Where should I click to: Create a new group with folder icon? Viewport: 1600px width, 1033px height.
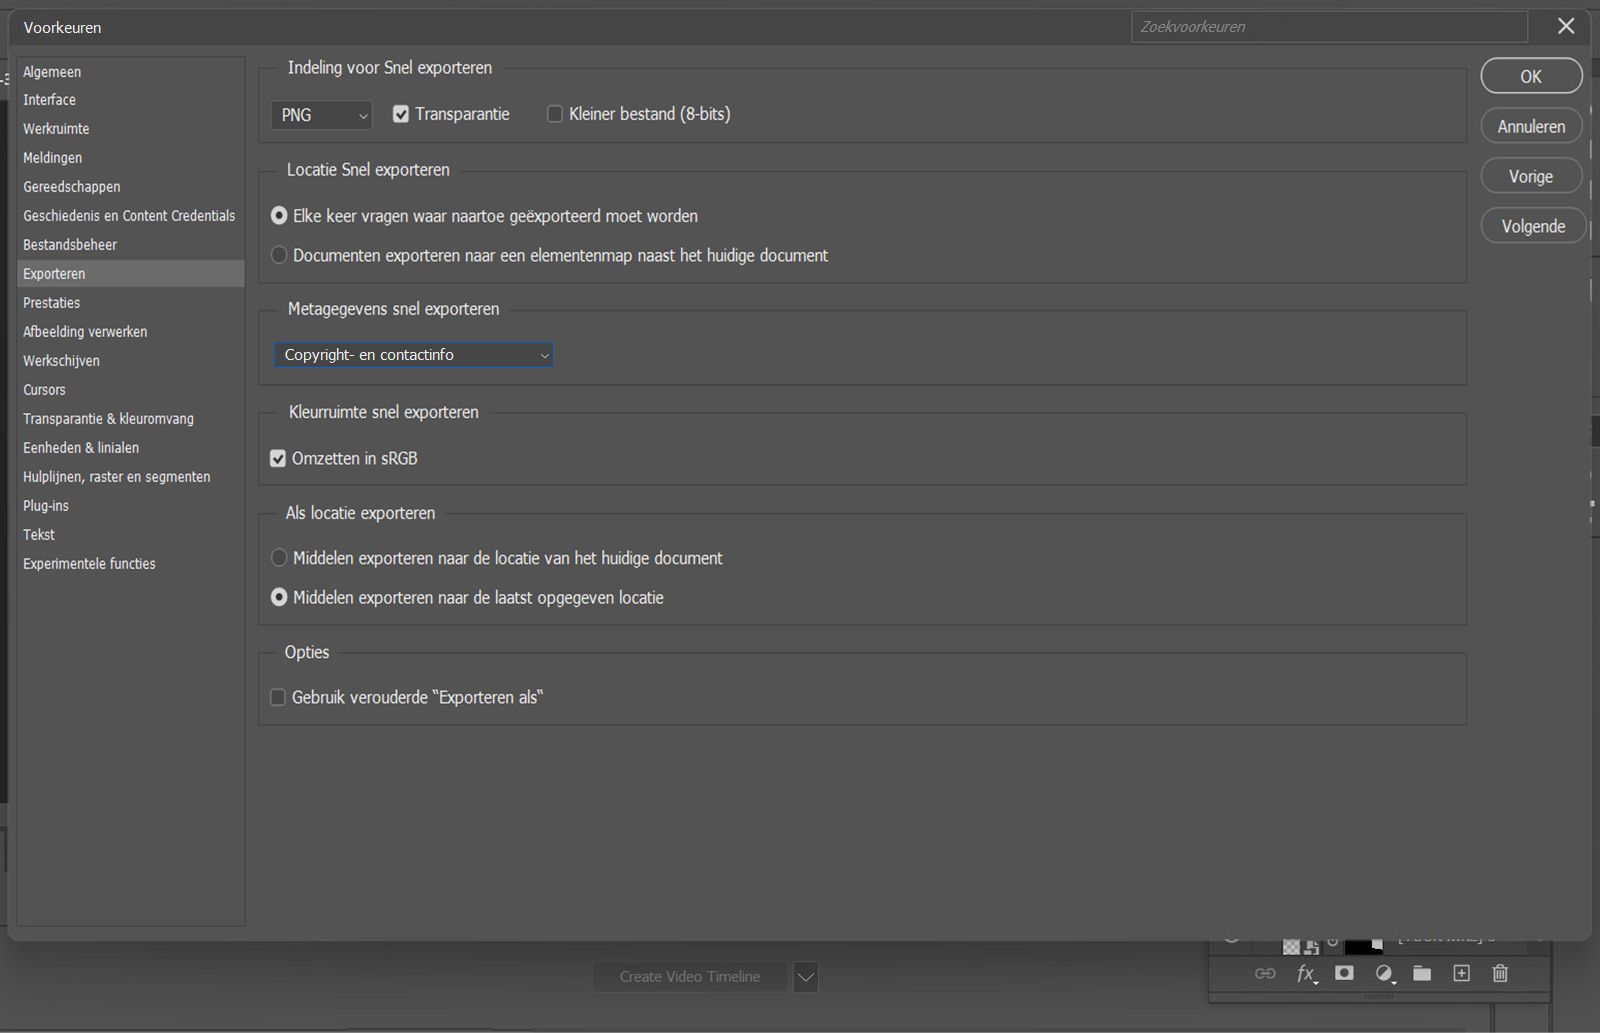(1422, 974)
